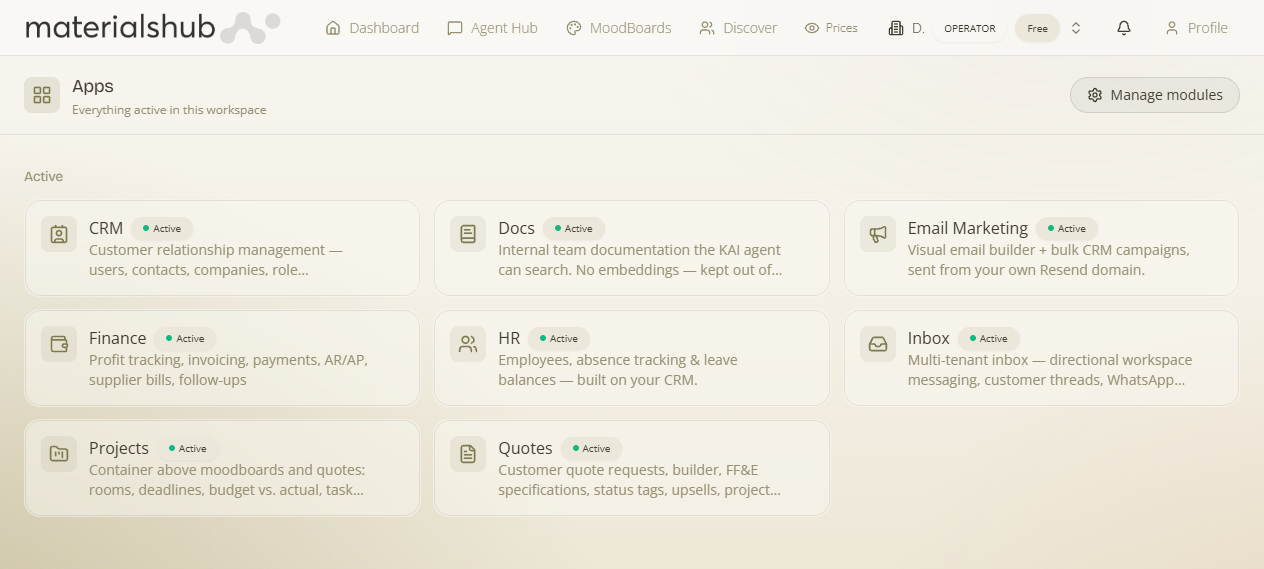Image resolution: width=1264 pixels, height=569 pixels.
Task: Click "Everything active in this workspace" subtitle
Action: point(169,110)
